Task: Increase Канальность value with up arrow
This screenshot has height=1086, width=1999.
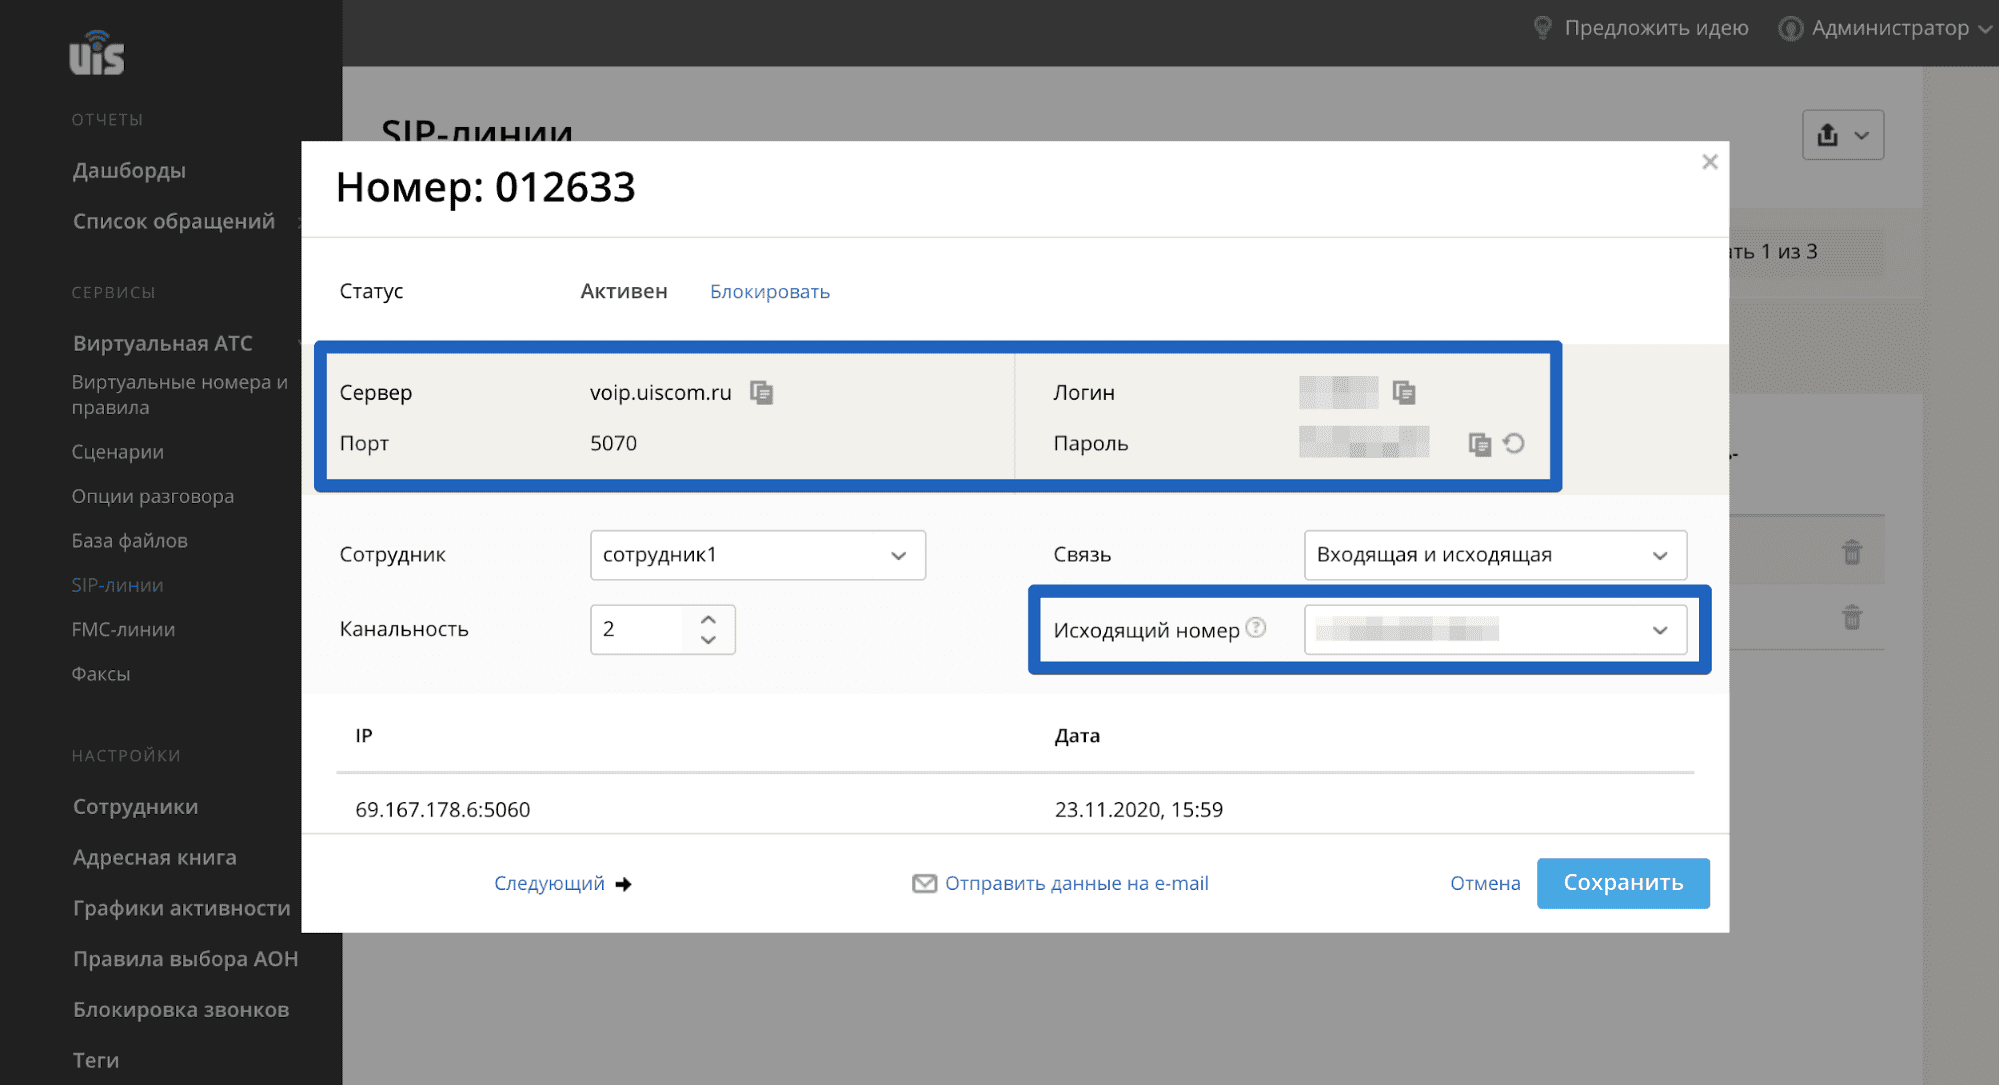Action: (x=708, y=619)
